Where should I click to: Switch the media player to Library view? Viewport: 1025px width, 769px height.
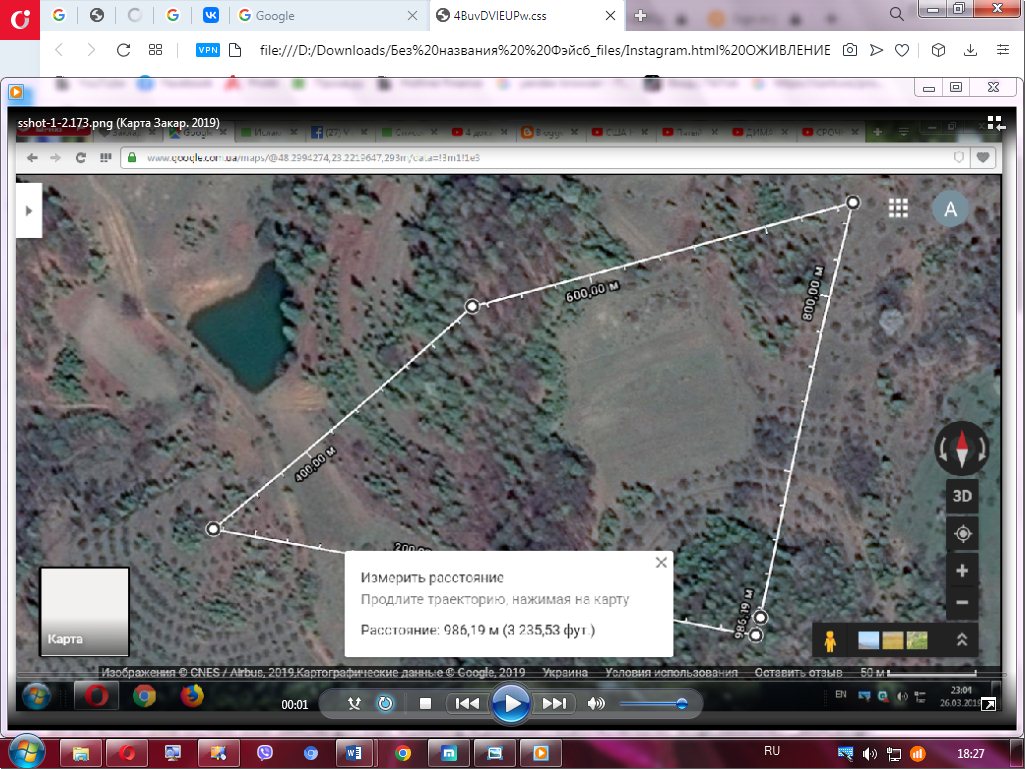[996, 123]
